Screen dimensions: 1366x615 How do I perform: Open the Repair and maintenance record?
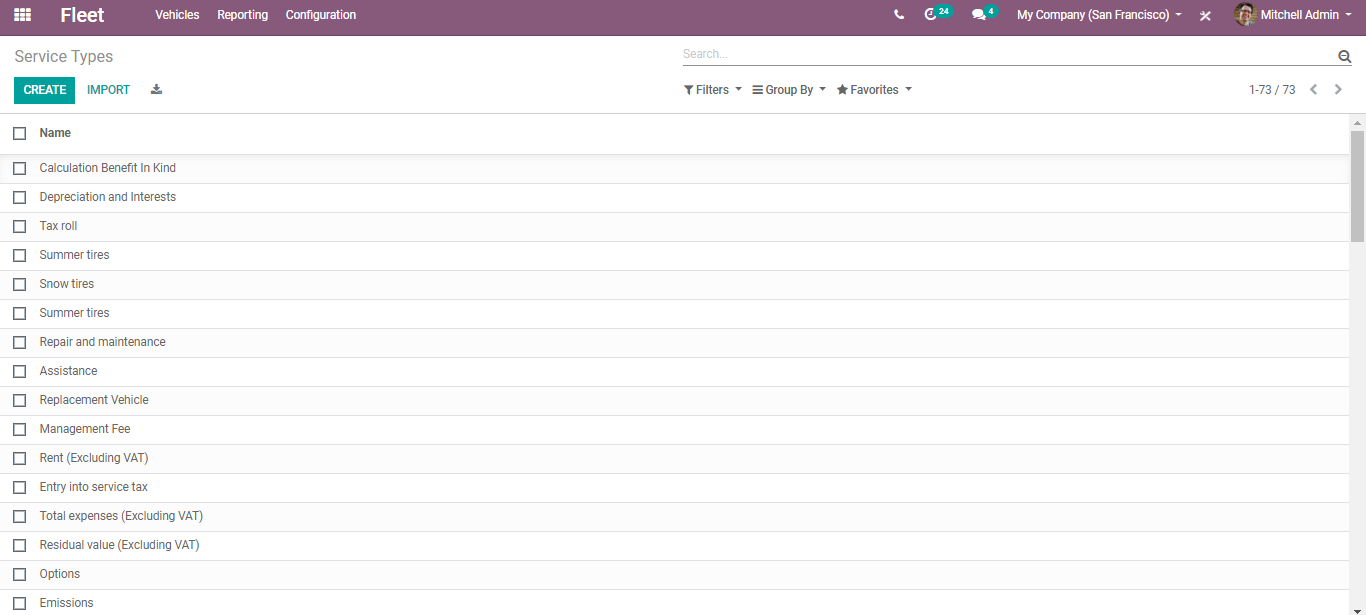point(103,342)
